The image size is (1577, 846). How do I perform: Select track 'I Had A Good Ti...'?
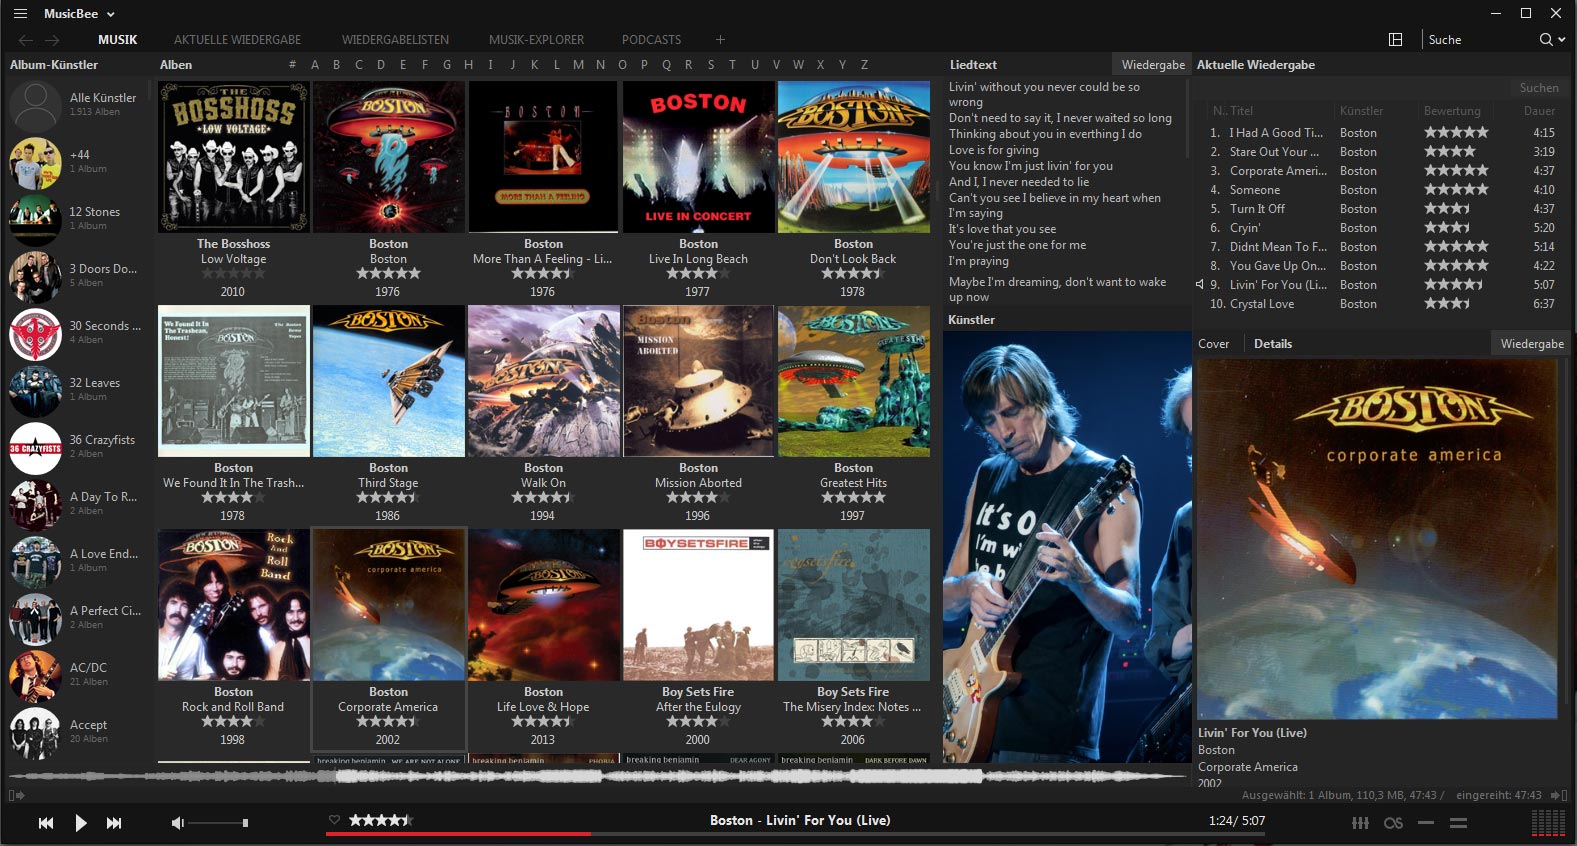pyautogui.click(x=1276, y=133)
